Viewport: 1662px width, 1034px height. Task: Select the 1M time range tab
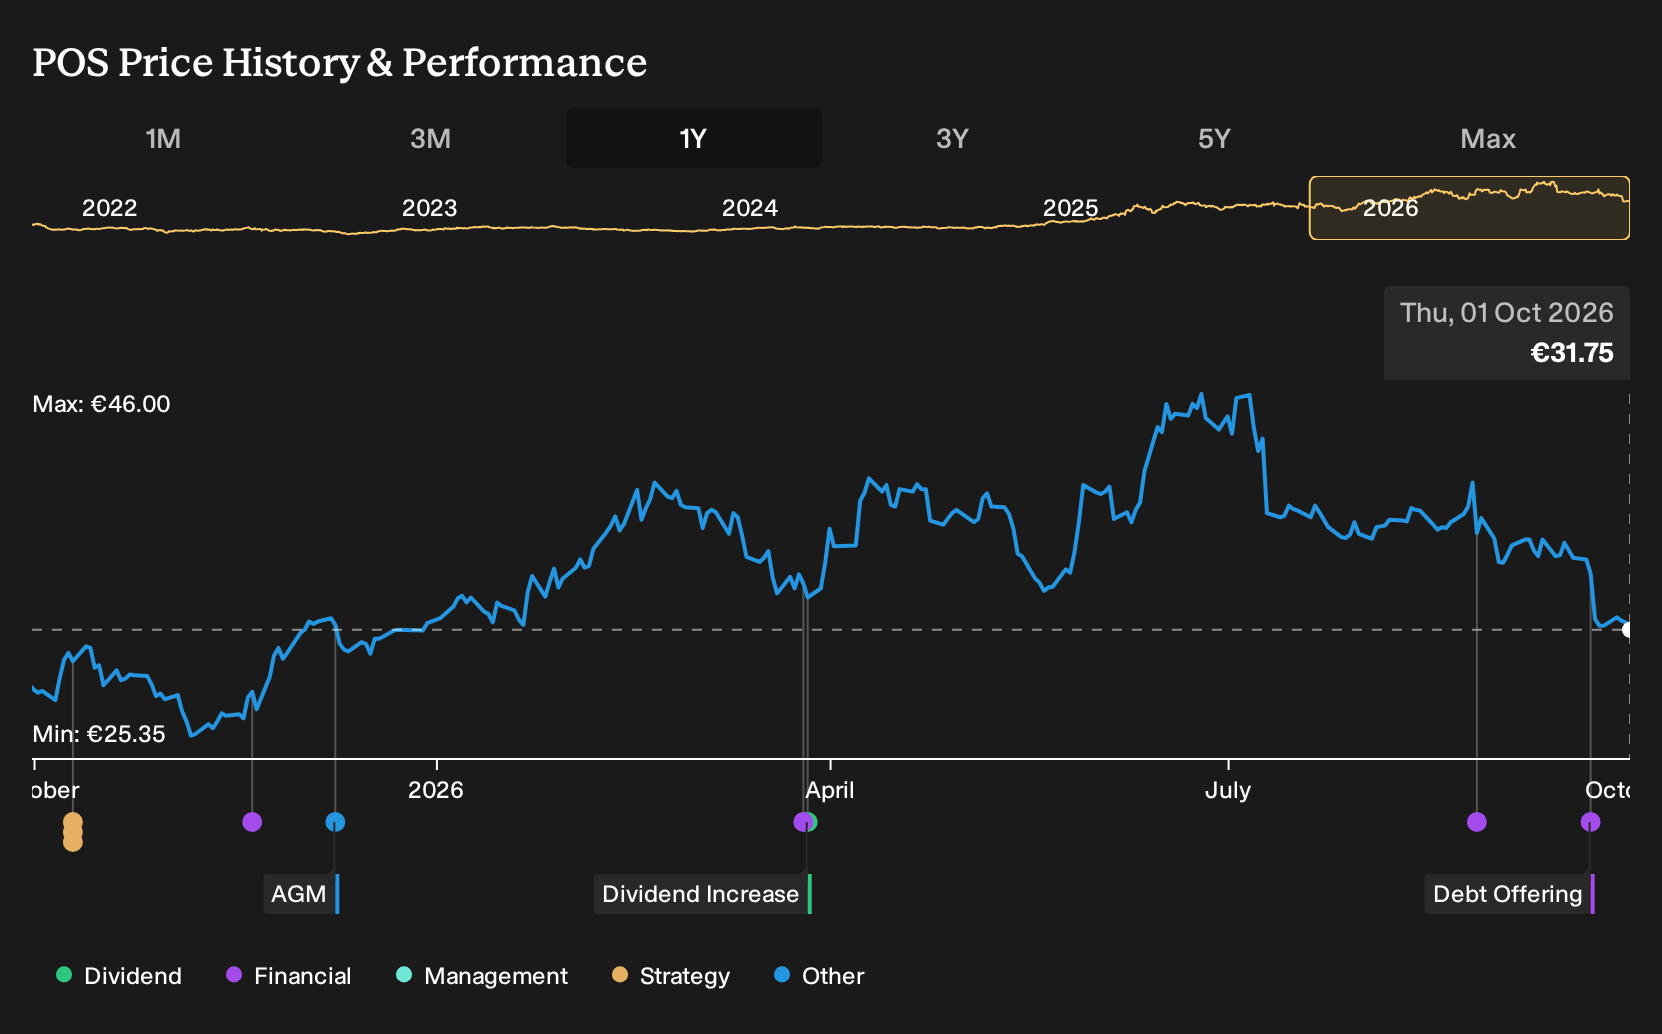163,138
